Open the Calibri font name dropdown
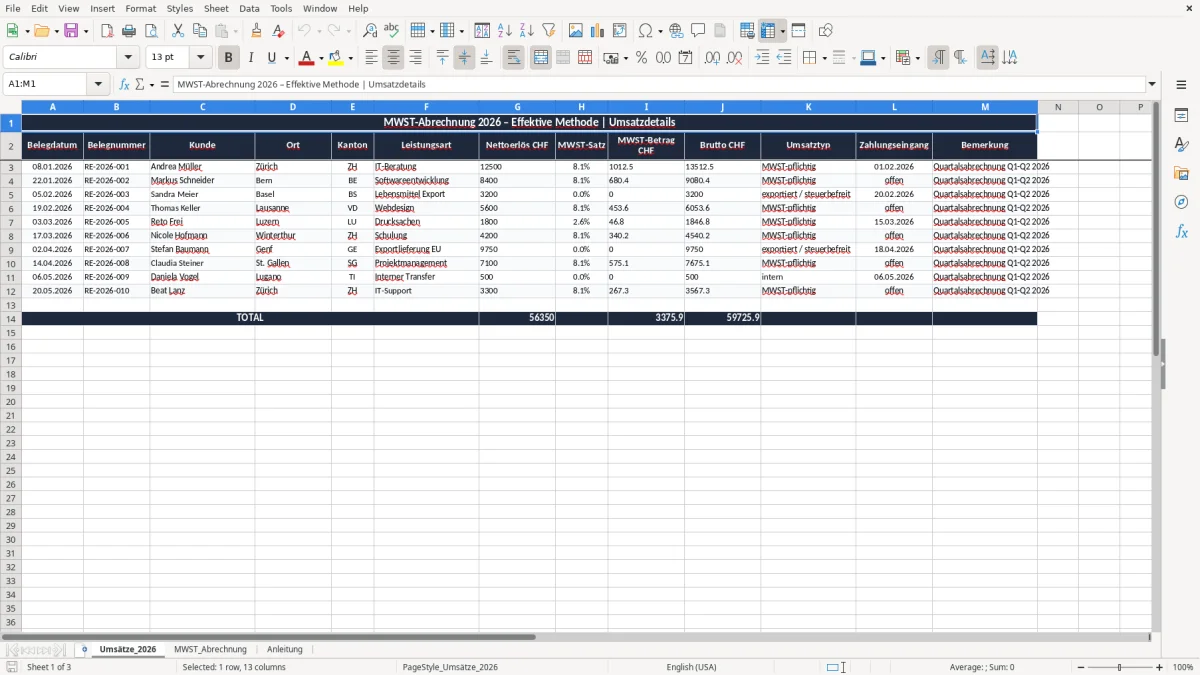This screenshot has width=1200, height=675. tap(128, 58)
